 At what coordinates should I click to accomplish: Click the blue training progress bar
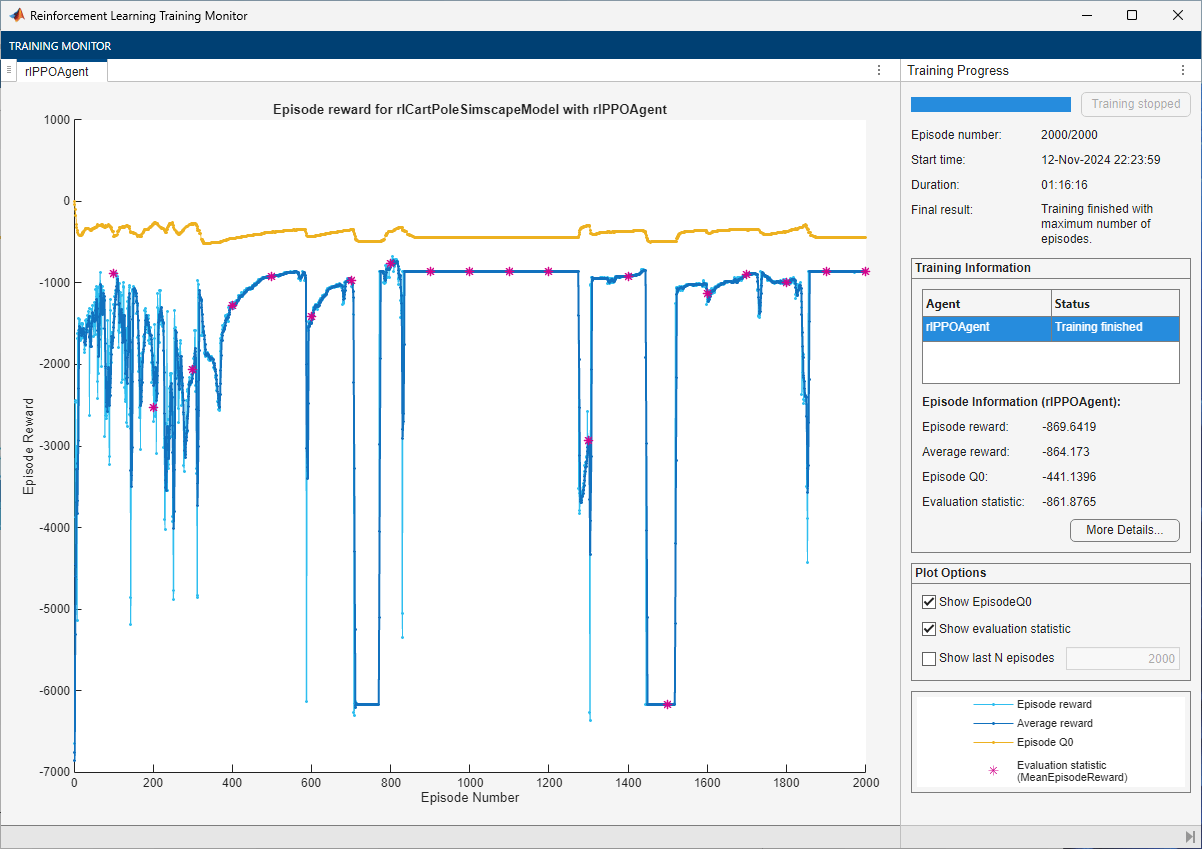[x=990, y=104]
